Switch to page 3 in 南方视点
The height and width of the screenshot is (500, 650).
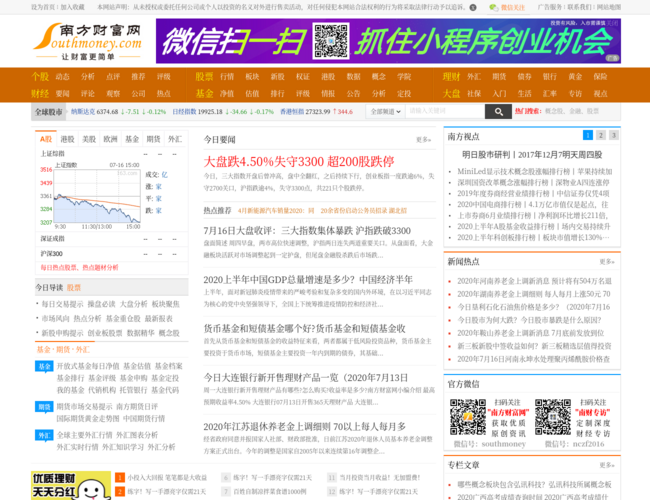click(614, 135)
